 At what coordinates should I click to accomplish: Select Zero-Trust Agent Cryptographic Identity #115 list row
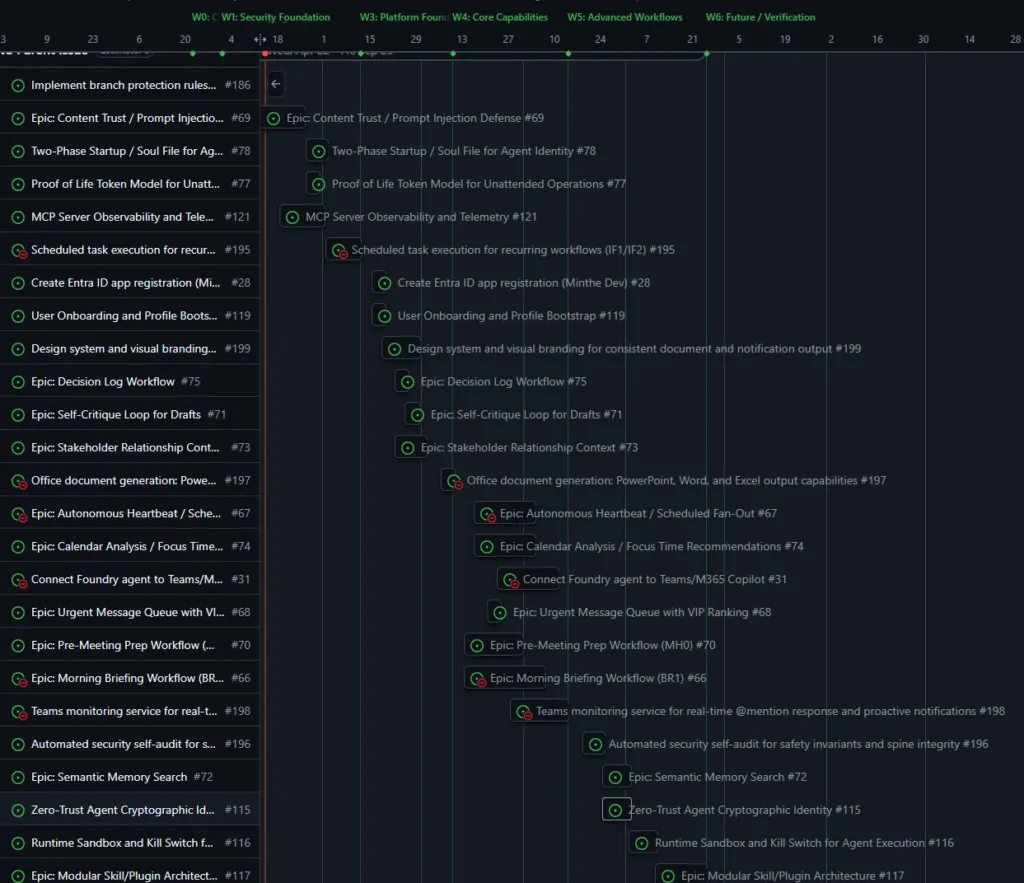tap(130, 810)
